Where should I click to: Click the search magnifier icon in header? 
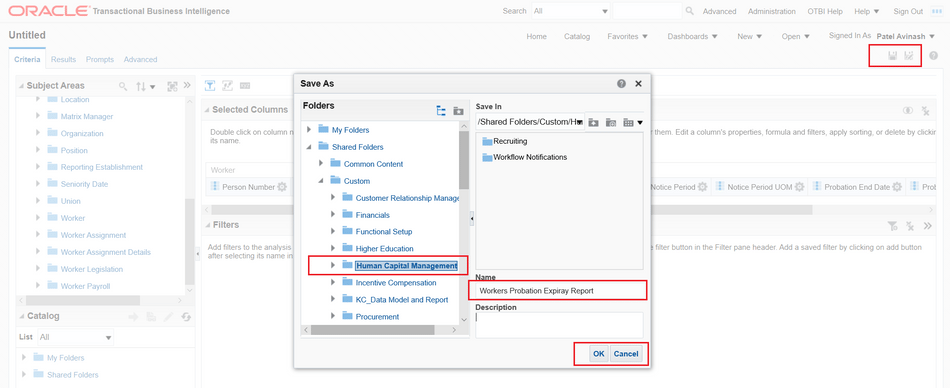click(689, 11)
